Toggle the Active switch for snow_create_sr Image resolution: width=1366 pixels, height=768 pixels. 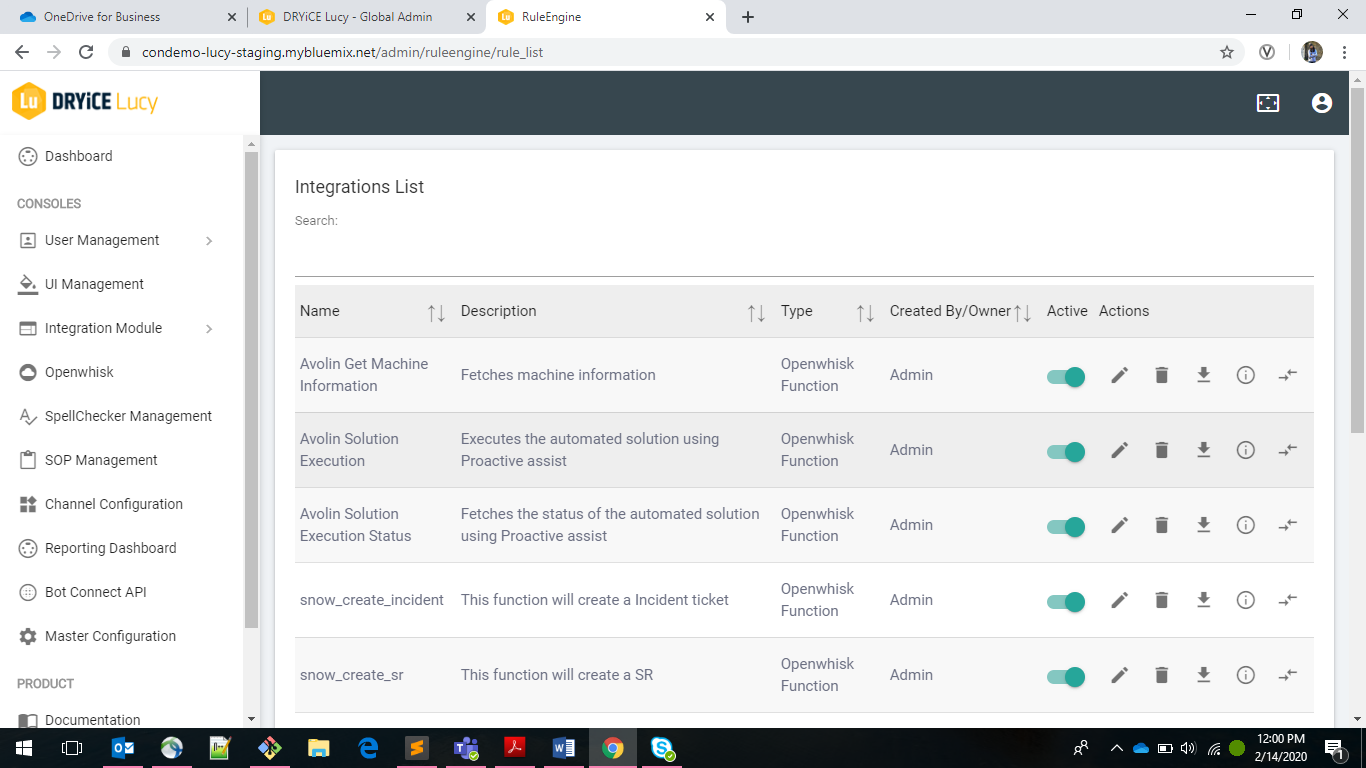point(1066,675)
